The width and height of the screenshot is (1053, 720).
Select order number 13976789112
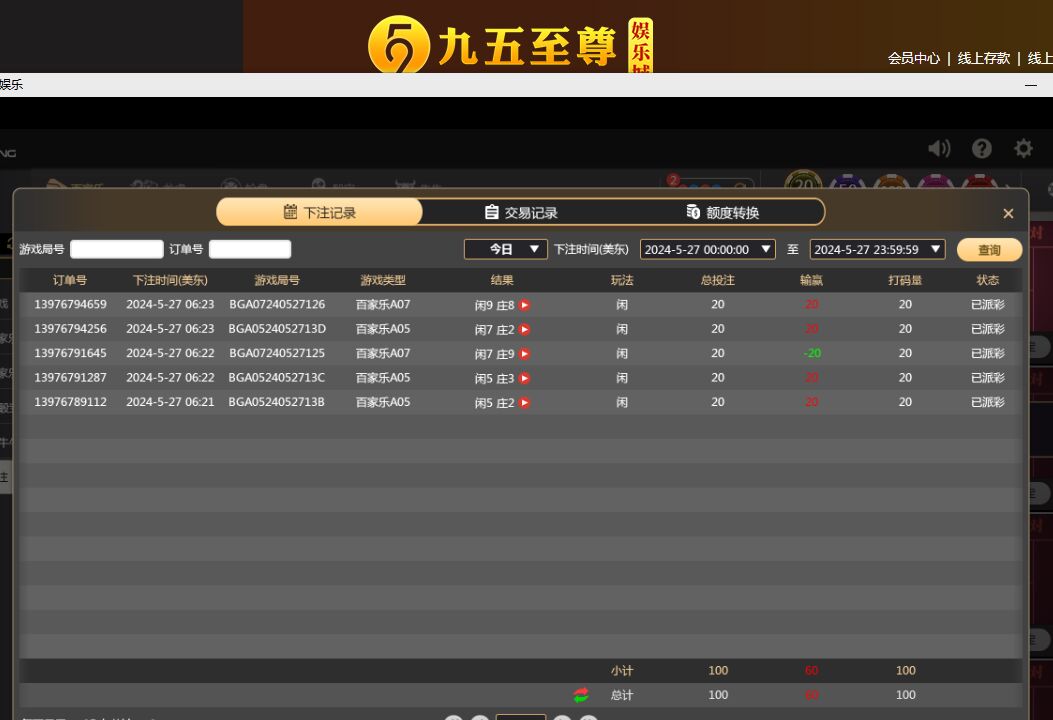pyautogui.click(x=71, y=402)
